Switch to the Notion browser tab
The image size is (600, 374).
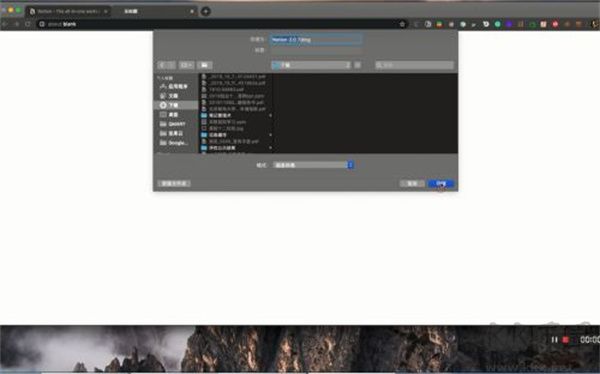point(68,11)
